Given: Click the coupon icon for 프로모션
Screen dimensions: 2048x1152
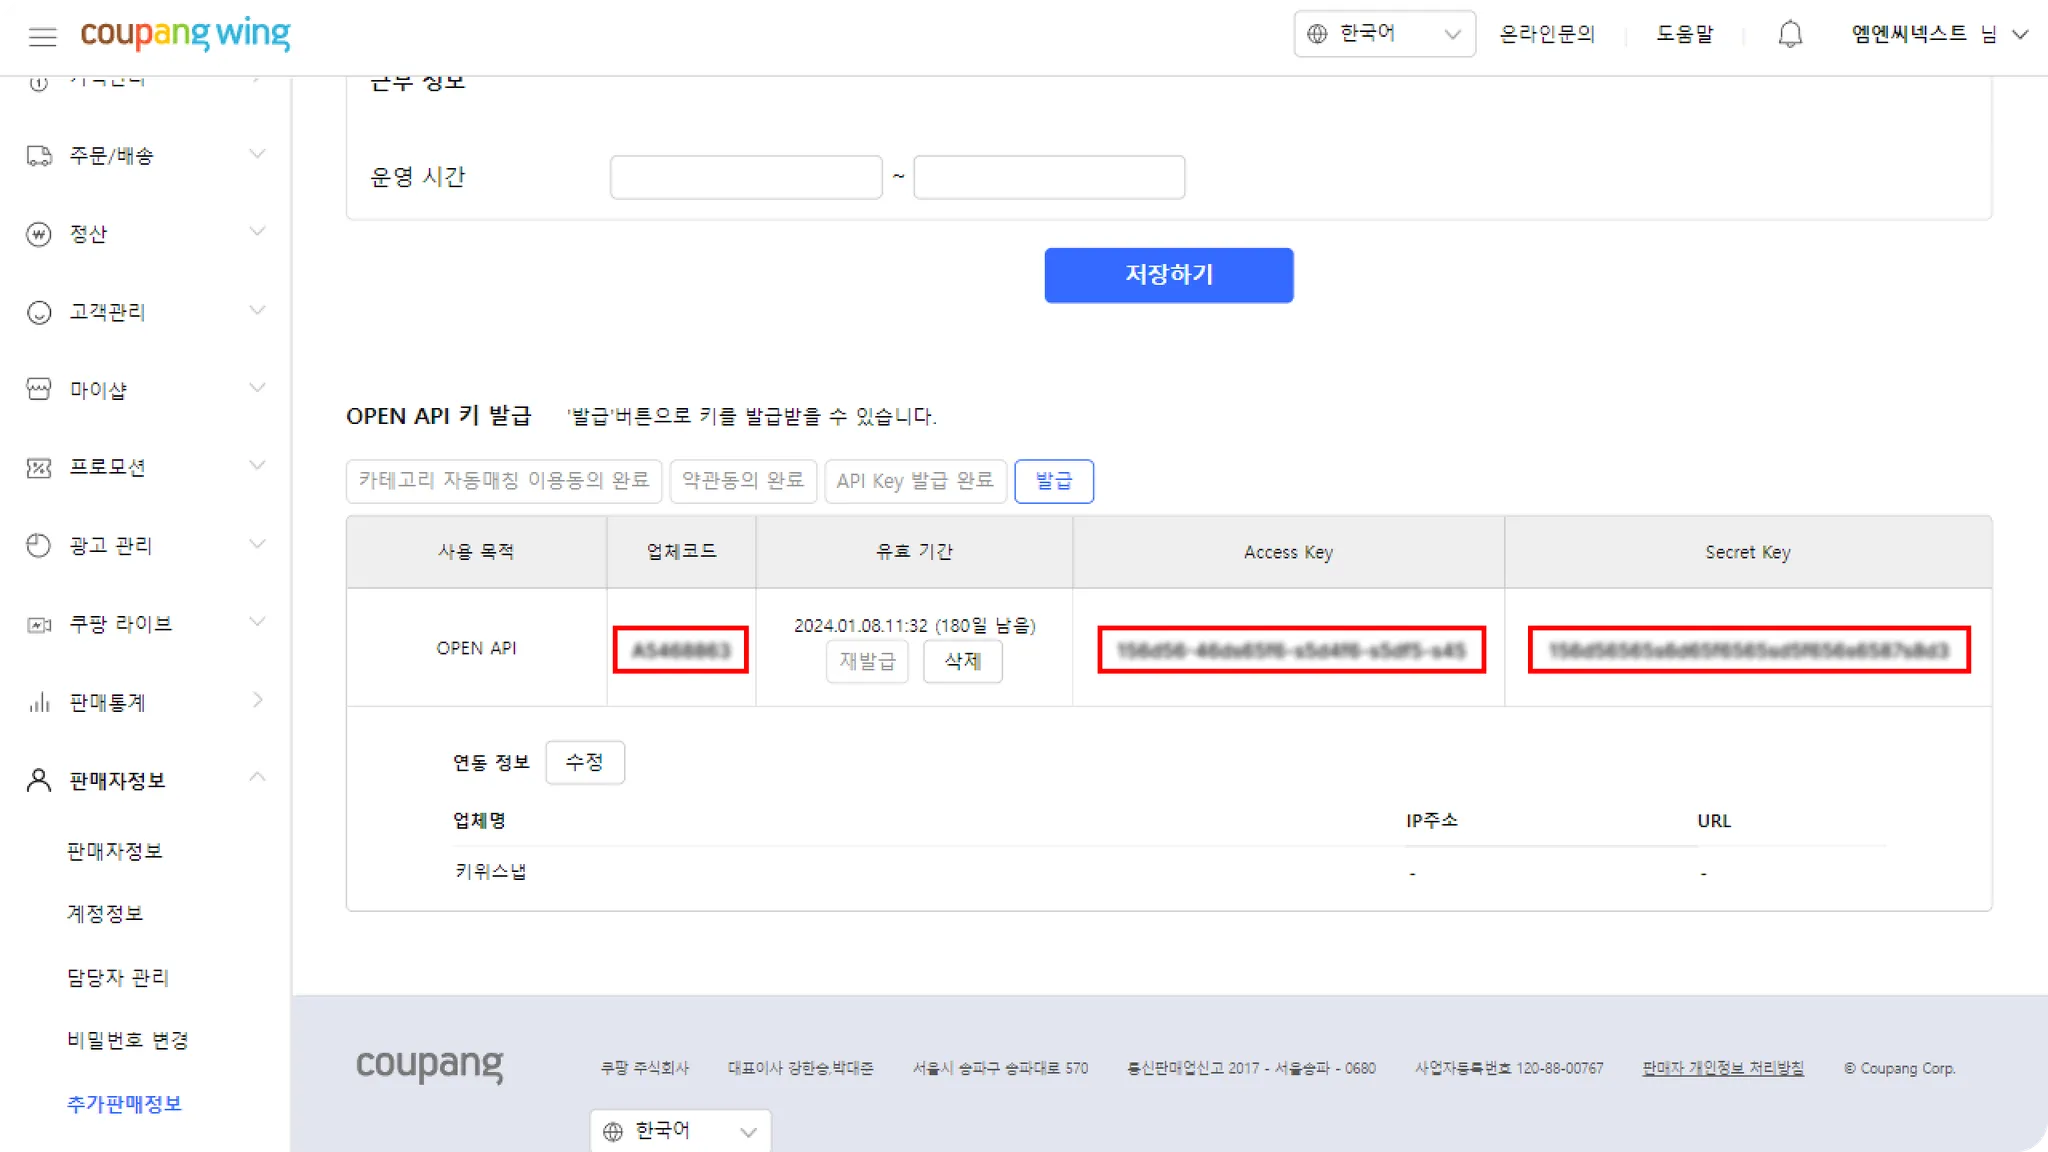Looking at the screenshot, I should pyautogui.click(x=39, y=468).
